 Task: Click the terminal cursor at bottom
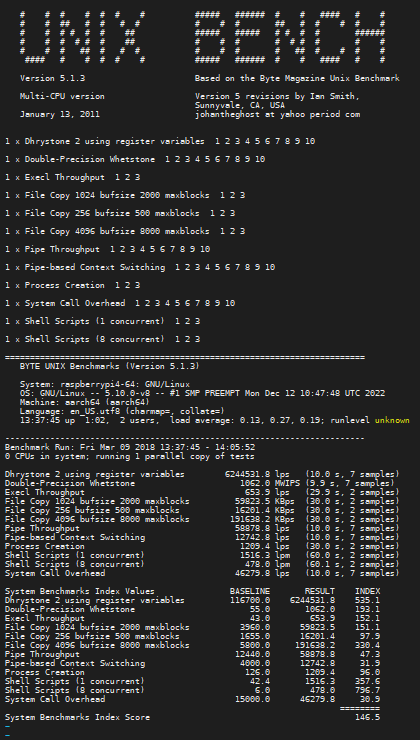tap(7, 734)
